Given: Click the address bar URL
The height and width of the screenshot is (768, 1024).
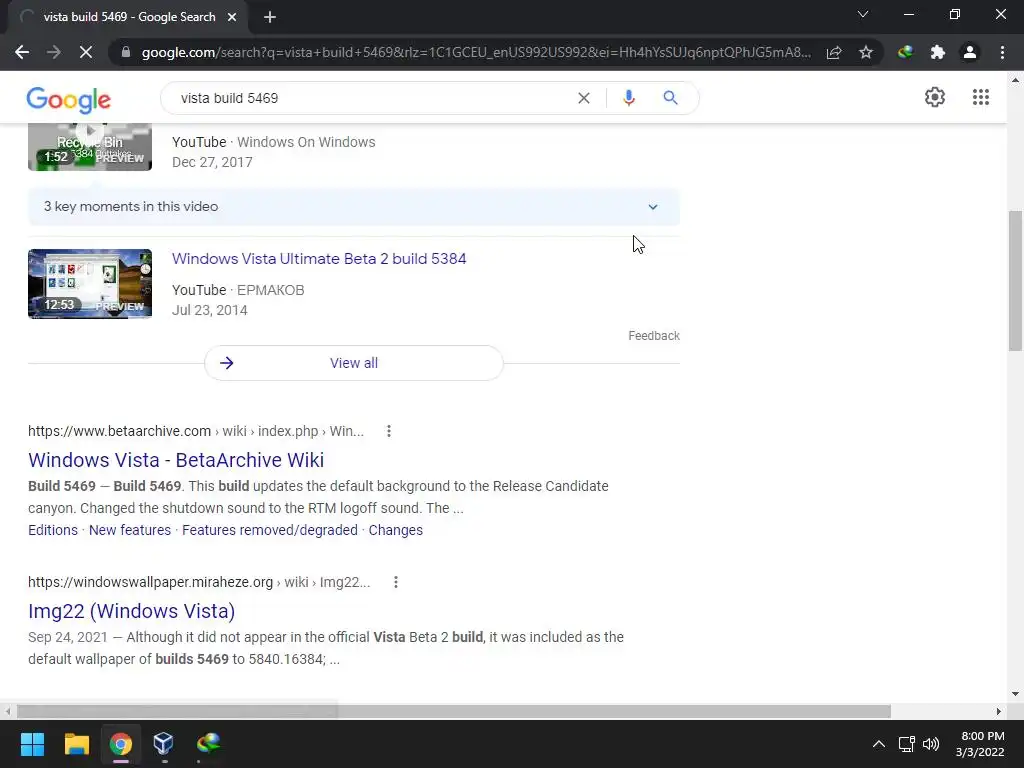Looking at the screenshot, I should (476, 52).
